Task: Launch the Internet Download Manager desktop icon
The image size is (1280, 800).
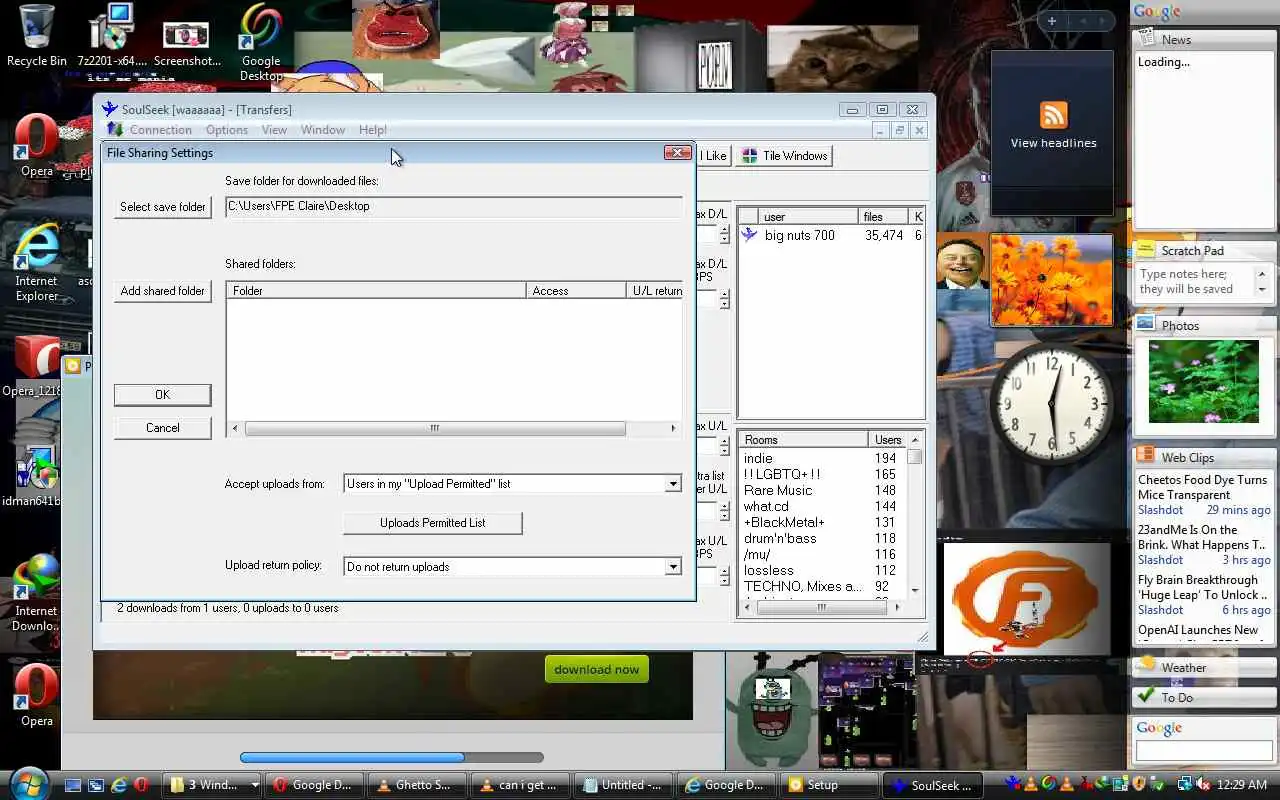Action: 36,592
